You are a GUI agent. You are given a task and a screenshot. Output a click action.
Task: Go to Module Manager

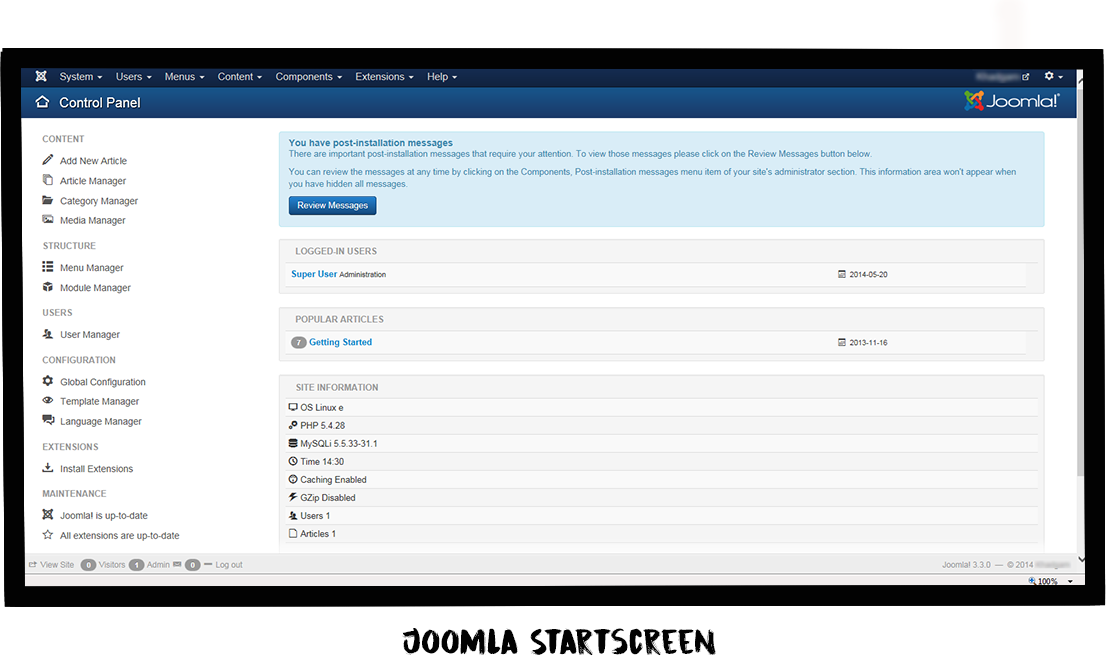[x=95, y=288]
